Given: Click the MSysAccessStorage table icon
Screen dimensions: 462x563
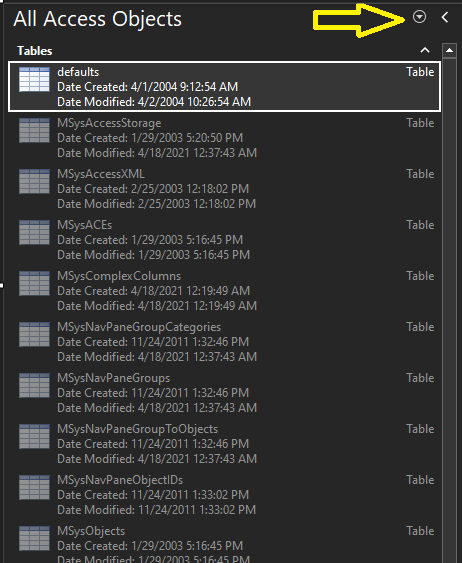Looking at the screenshot, I should [x=34, y=130].
